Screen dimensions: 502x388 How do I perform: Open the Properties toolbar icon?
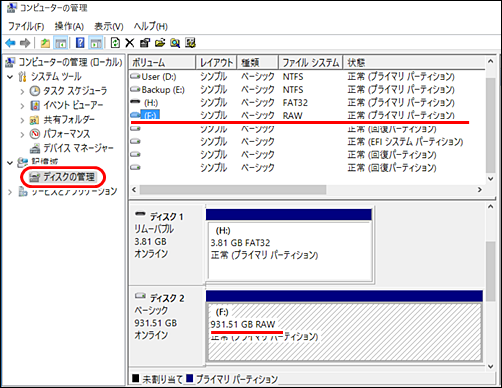coord(145,43)
